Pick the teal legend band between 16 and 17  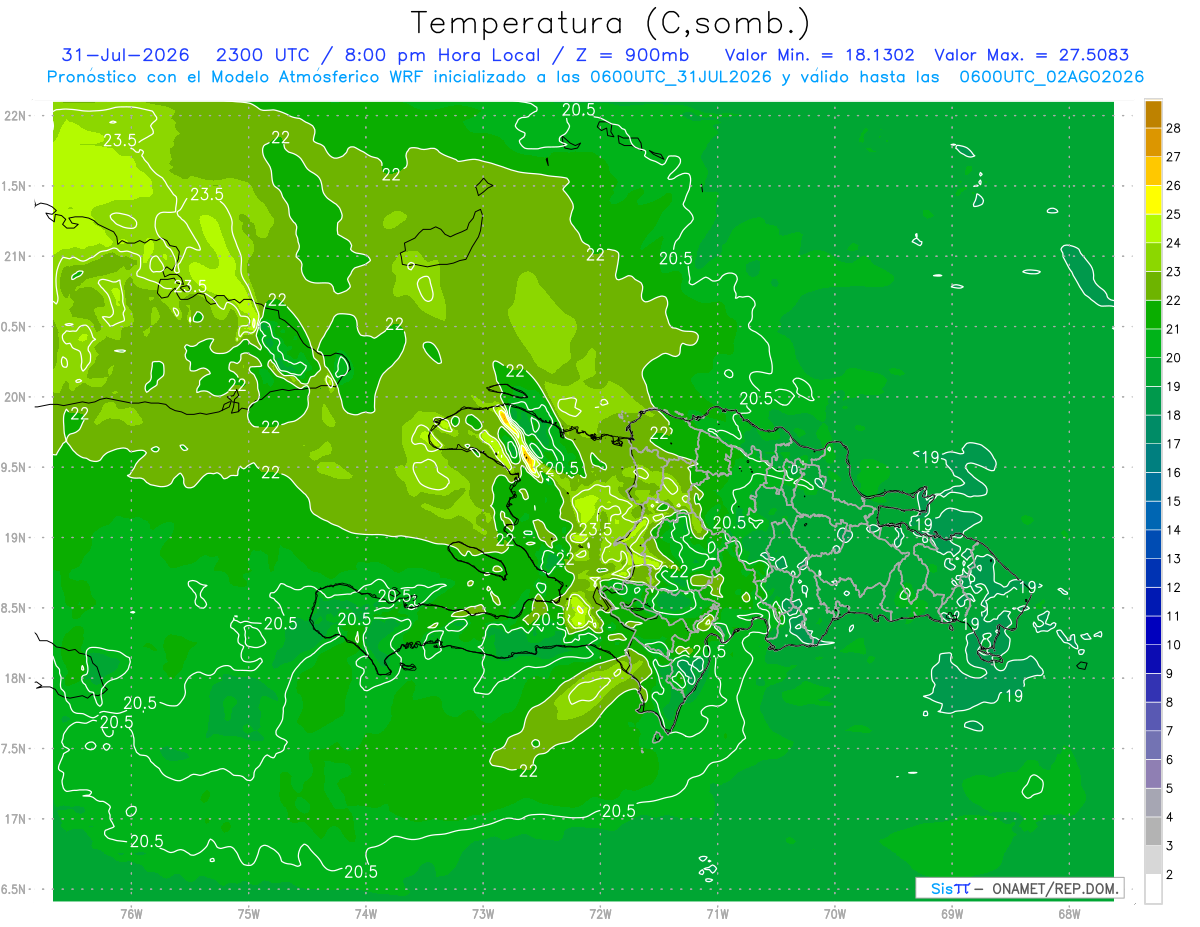coord(1153,459)
